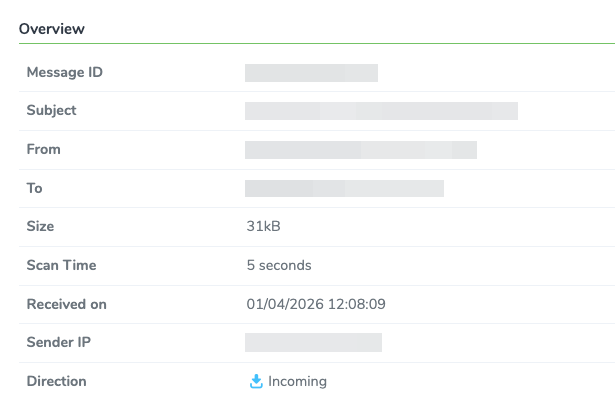615x413 pixels.
Task: Click the redacted Sender IP value
Action: 313,342
